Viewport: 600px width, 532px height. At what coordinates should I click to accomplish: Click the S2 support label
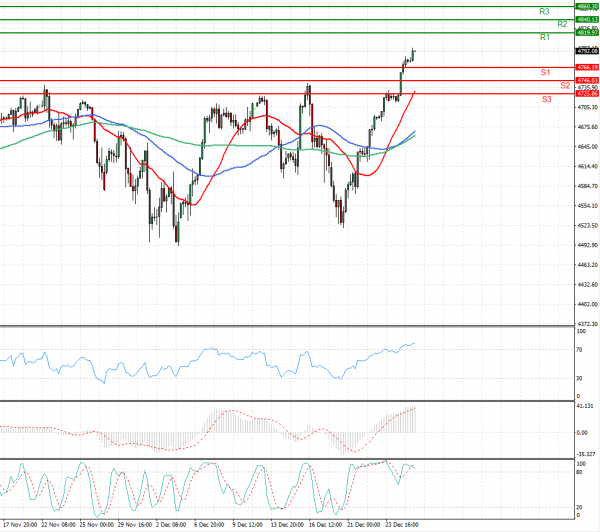click(x=565, y=85)
